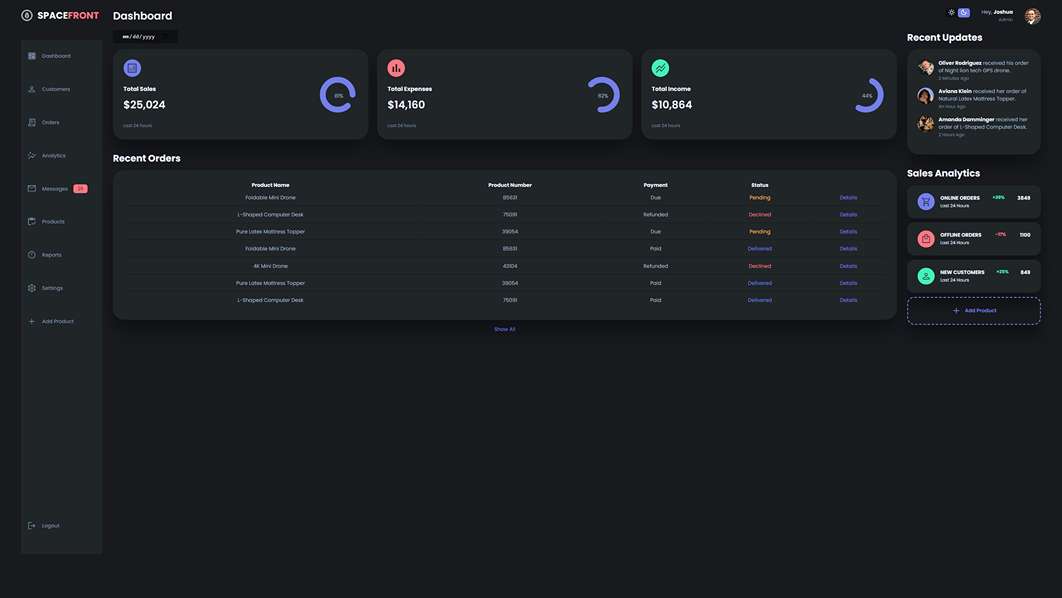Image resolution: width=1062 pixels, height=598 pixels.
Task: Click the Oliver Rodriguez update text
Action: point(983,66)
